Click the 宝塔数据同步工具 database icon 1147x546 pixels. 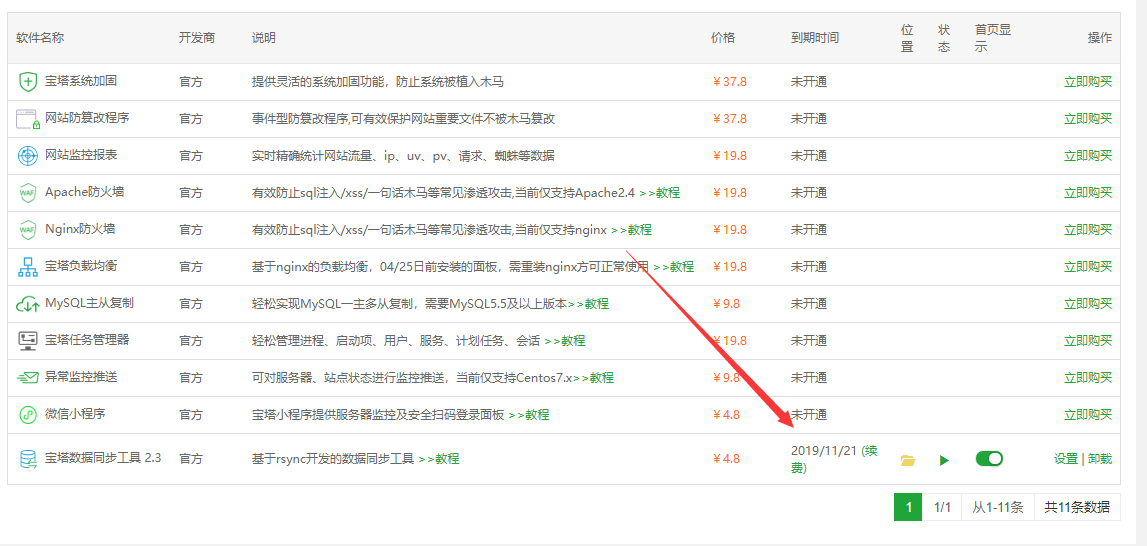27,460
